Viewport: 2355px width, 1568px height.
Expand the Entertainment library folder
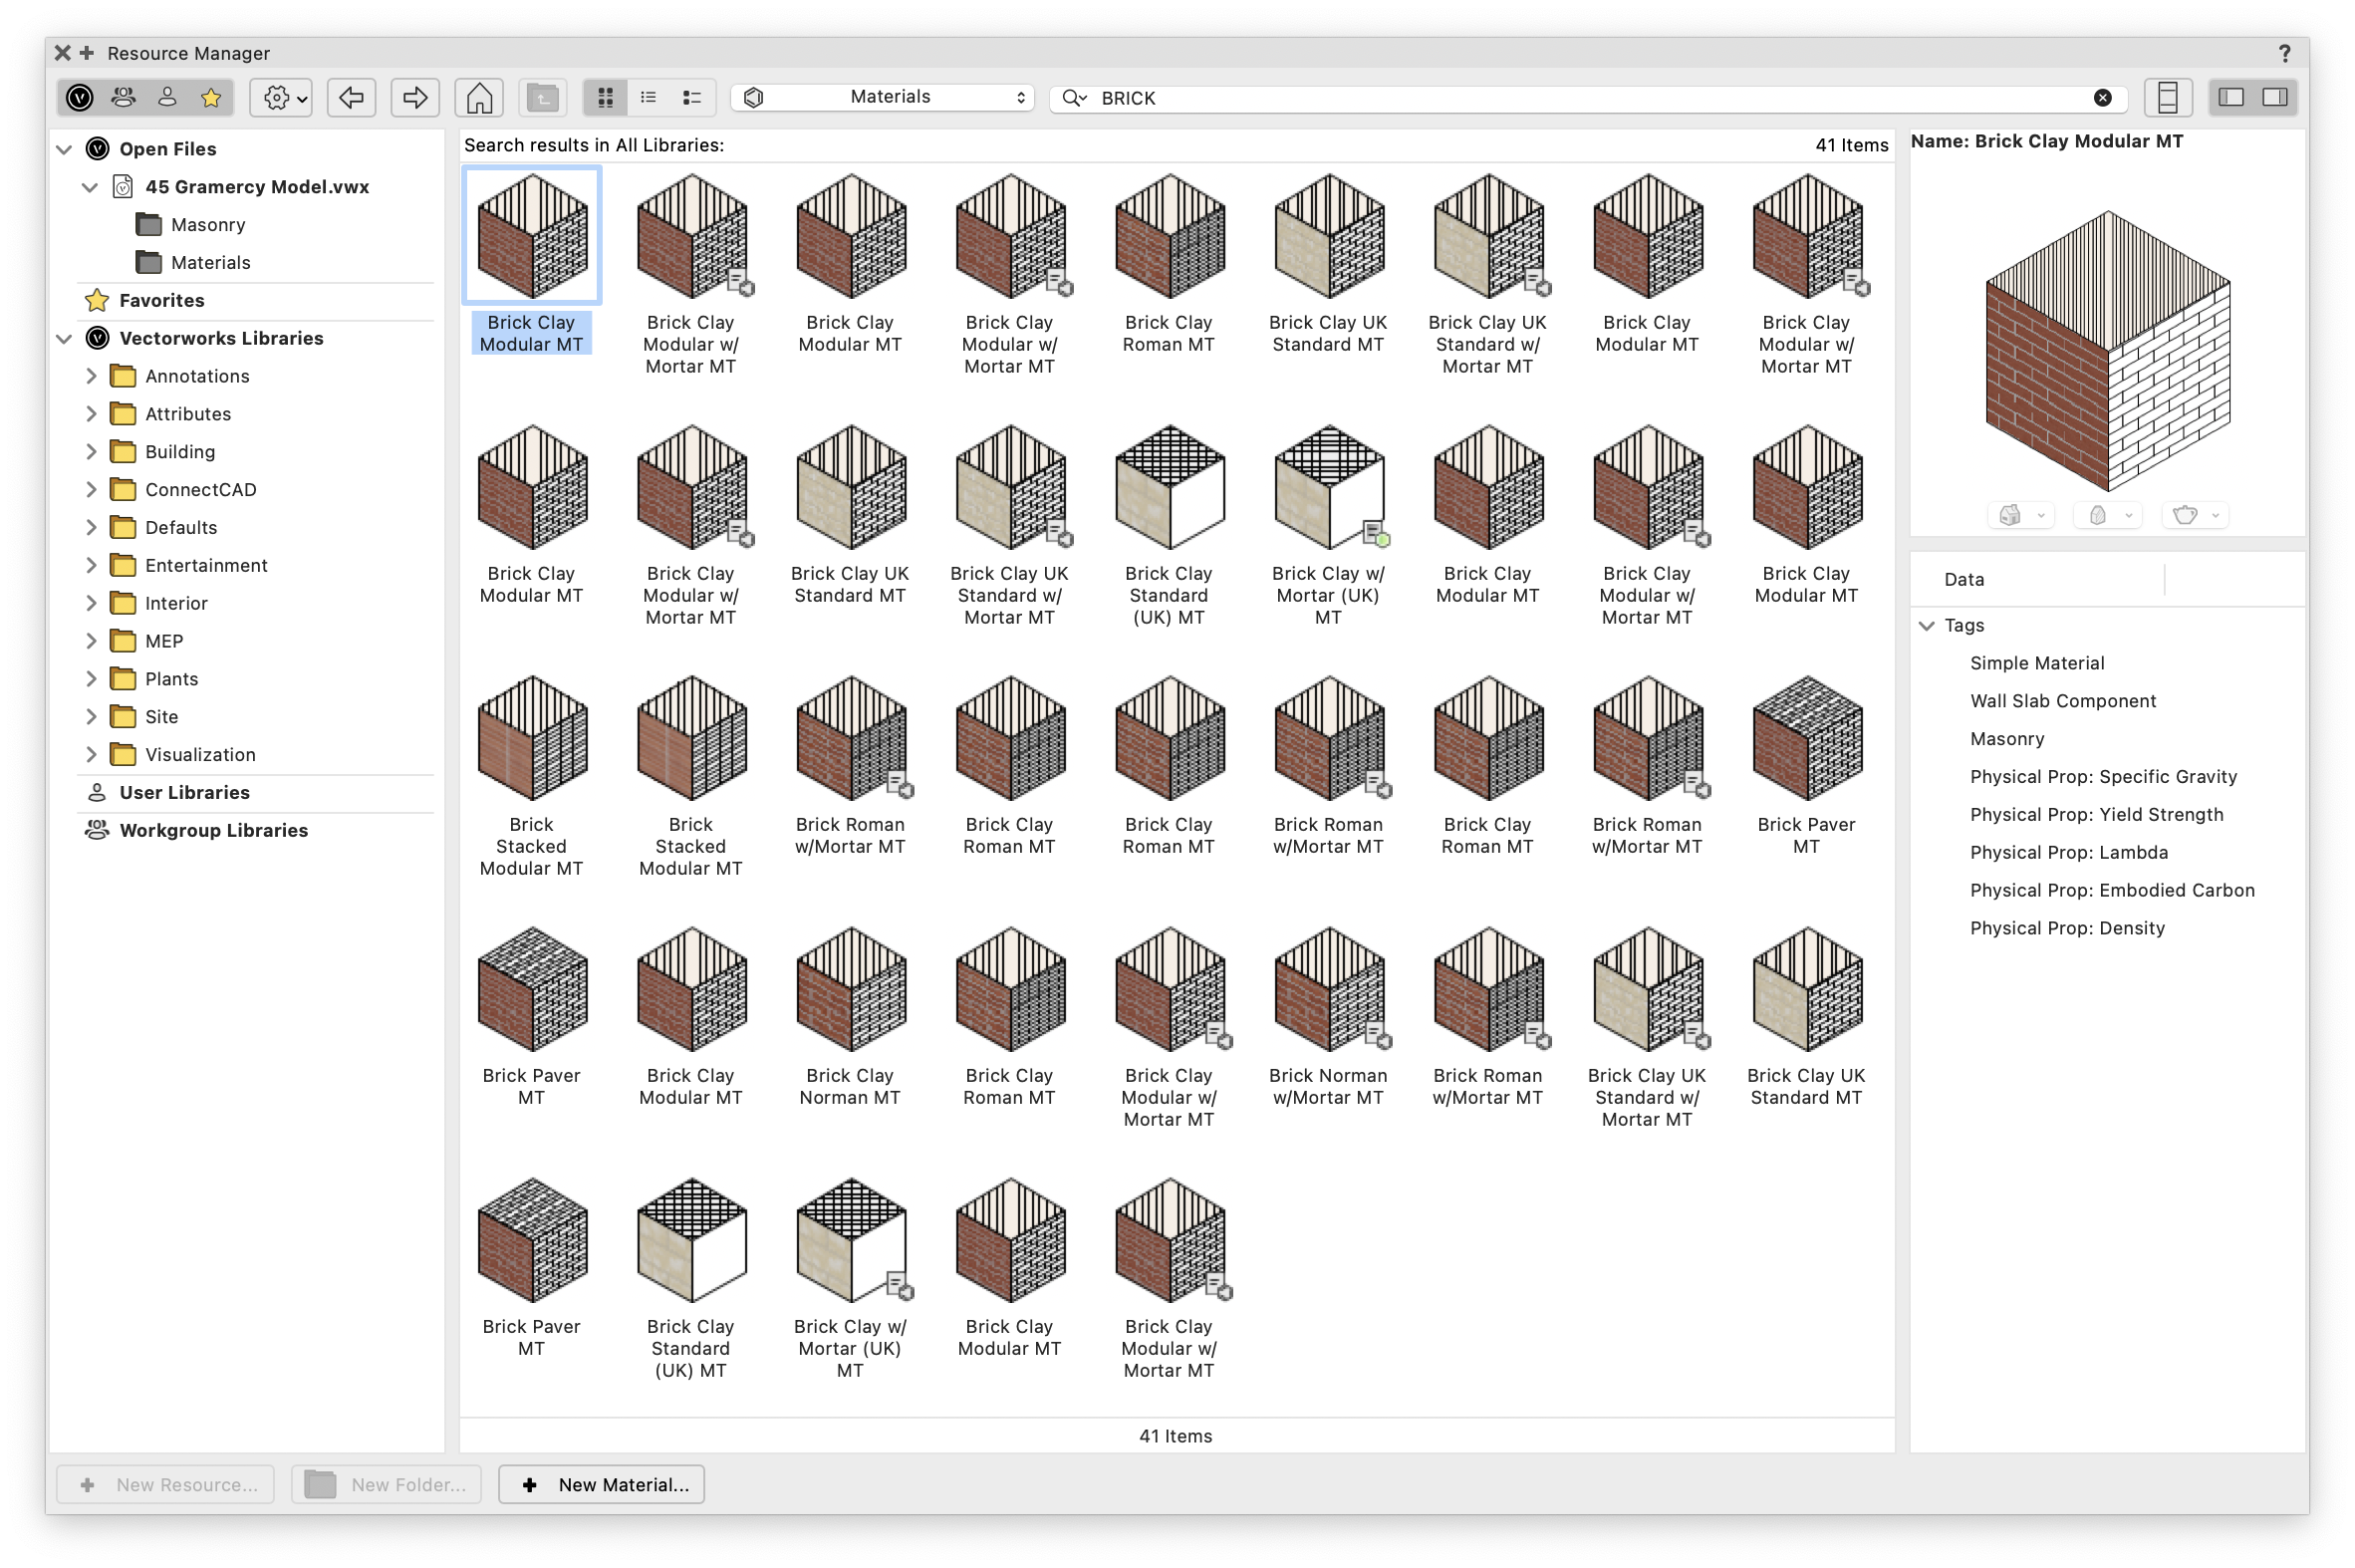pos(91,565)
